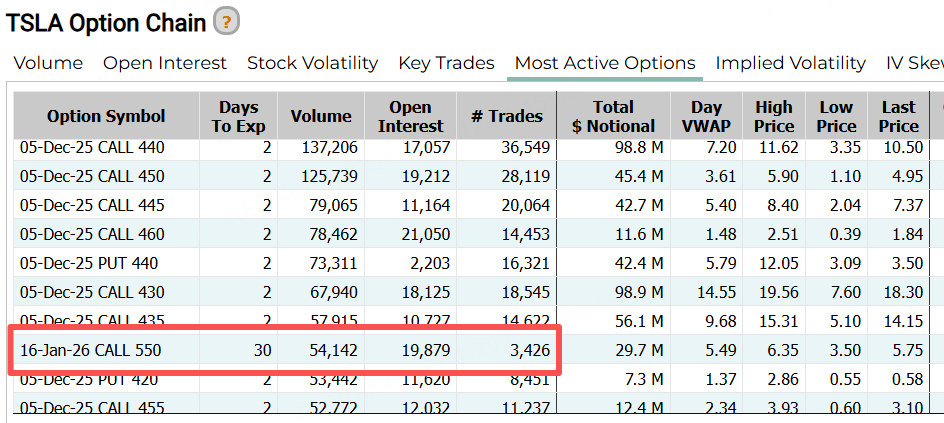Sort by Total $ Notional header
Image resolution: width=944 pixels, height=423 pixels.
tap(613, 116)
